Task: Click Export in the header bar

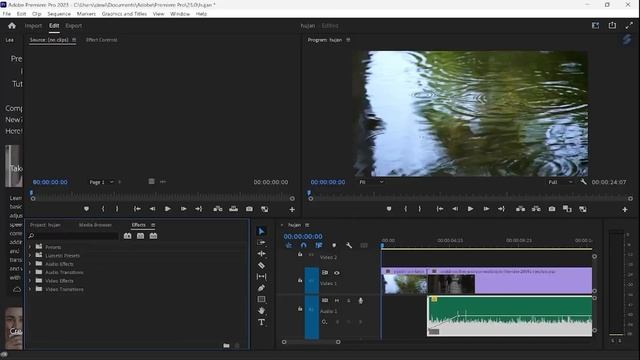Action: point(73,26)
